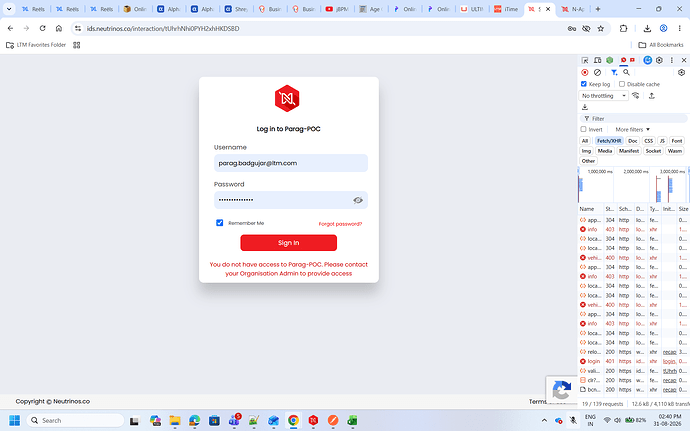Toggle the JS request filter
Image resolution: width=690 pixels, height=431 pixels.
click(662, 141)
